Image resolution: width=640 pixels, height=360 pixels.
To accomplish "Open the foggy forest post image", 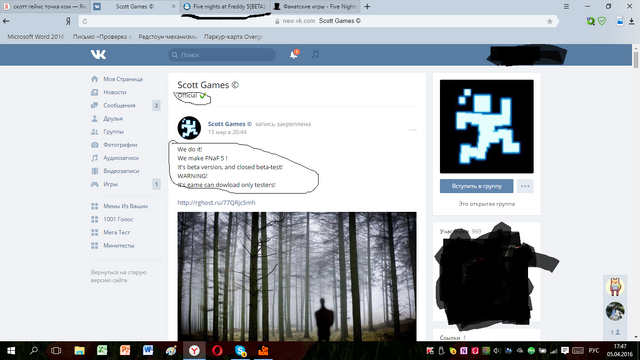I will (297, 276).
